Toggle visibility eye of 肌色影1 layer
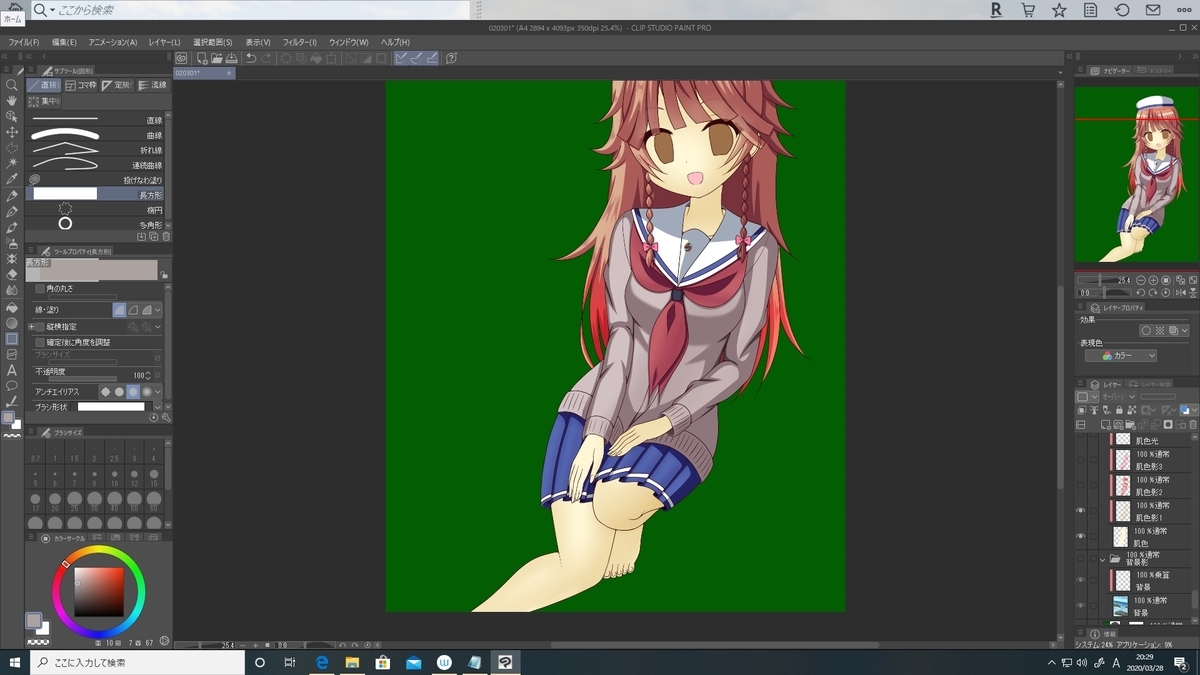 pos(1080,510)
